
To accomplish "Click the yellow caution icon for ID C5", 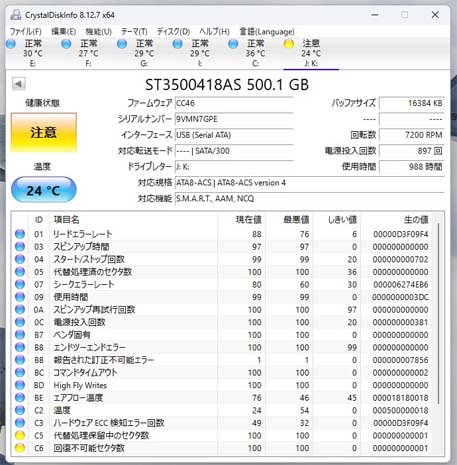I will tap(20, 435).
